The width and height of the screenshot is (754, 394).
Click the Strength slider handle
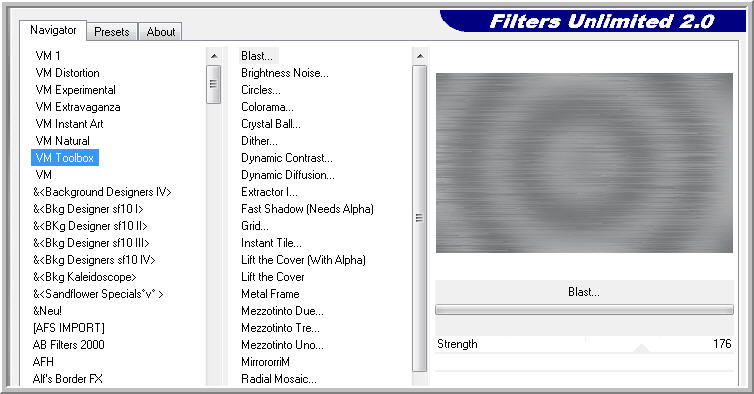(x=641, y=348)
